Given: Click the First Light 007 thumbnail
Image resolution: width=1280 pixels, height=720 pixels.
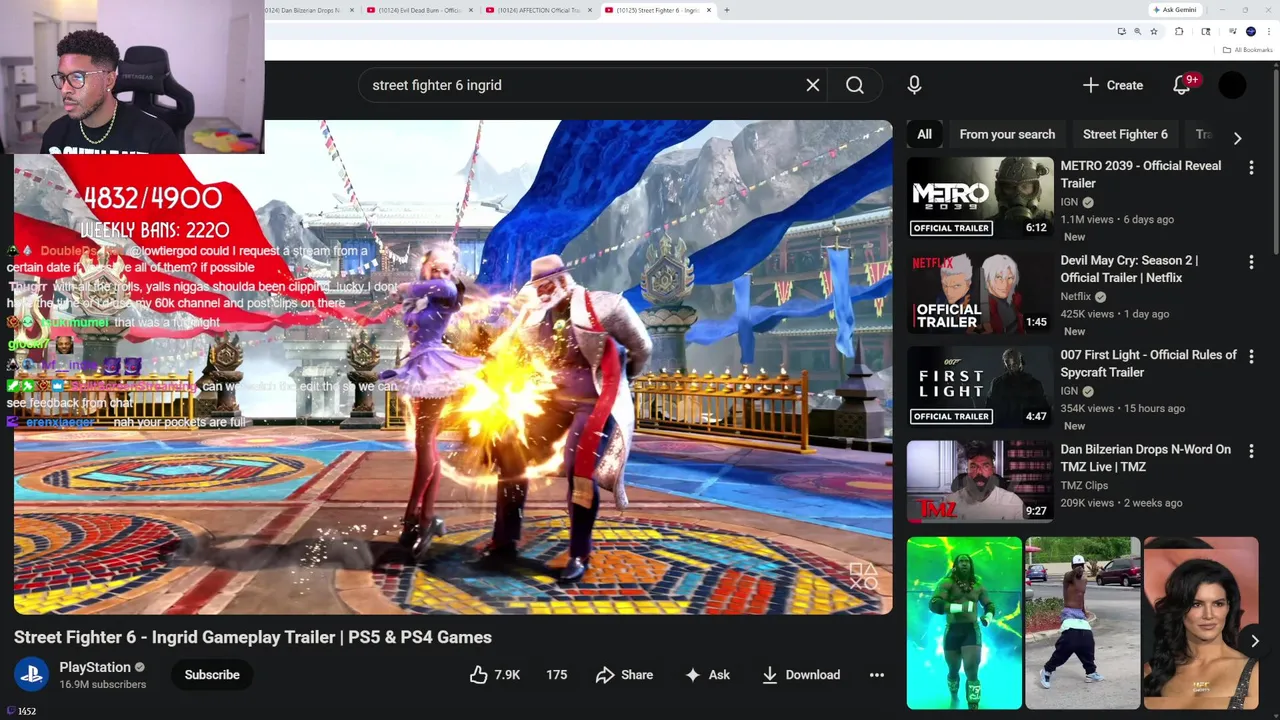Looking at the screenshot, I should pyautogui.click(x=980, y=386).
